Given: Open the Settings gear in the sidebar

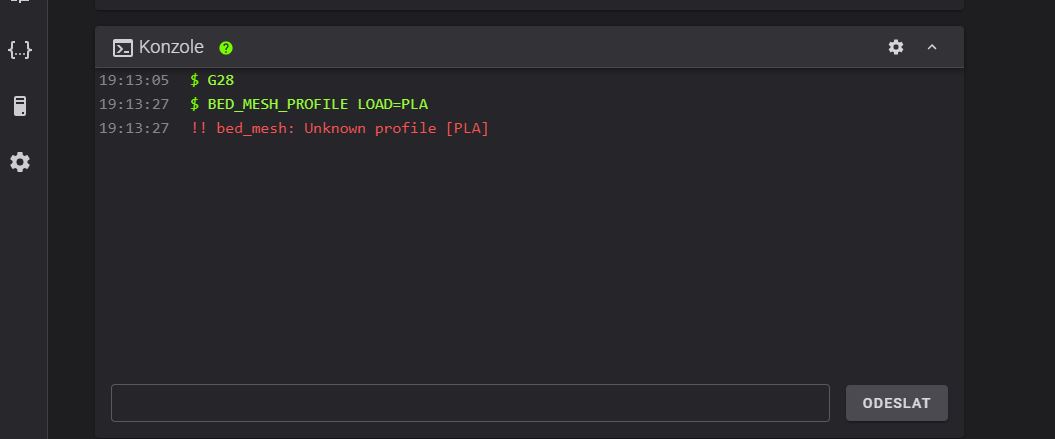Looking at the screenshot, I should (20, 162).
